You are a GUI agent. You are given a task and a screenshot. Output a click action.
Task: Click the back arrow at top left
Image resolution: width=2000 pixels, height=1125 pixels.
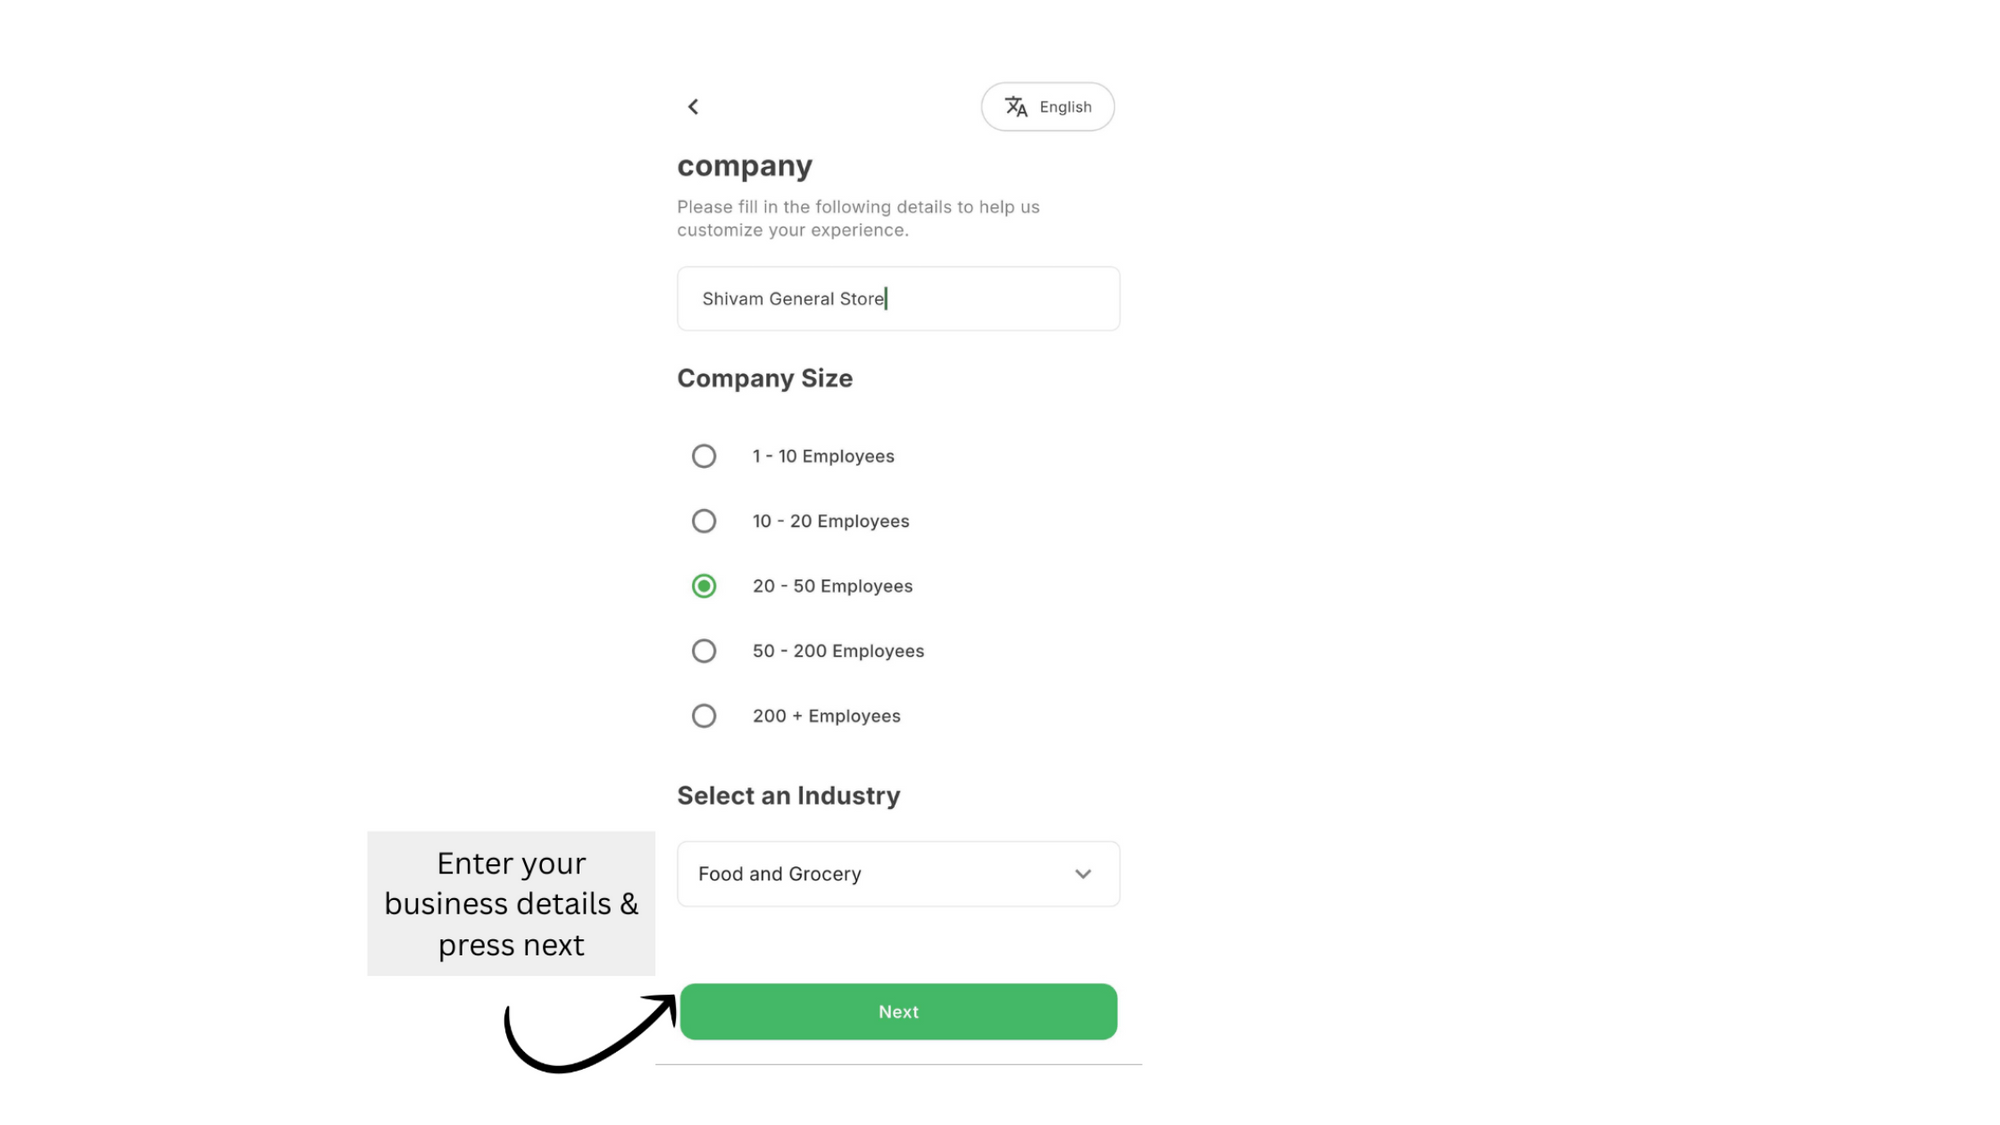(x=693, y=106)
